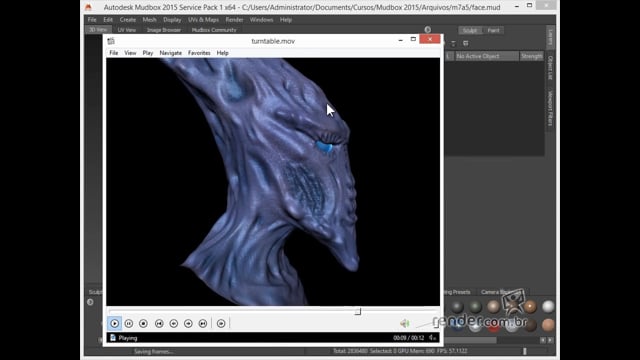Screen dimensions: 640x360
Task: Open Mudbox Edit menu
Action: pyautogui.click(x=108, y=20)
